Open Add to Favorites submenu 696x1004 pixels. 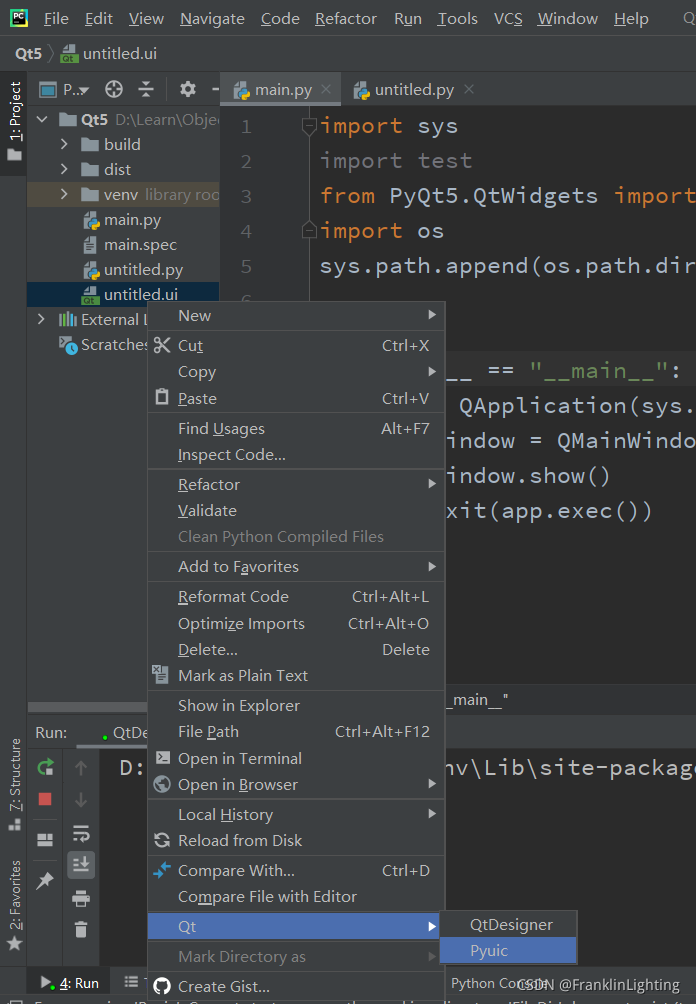[x=296, y=567]
